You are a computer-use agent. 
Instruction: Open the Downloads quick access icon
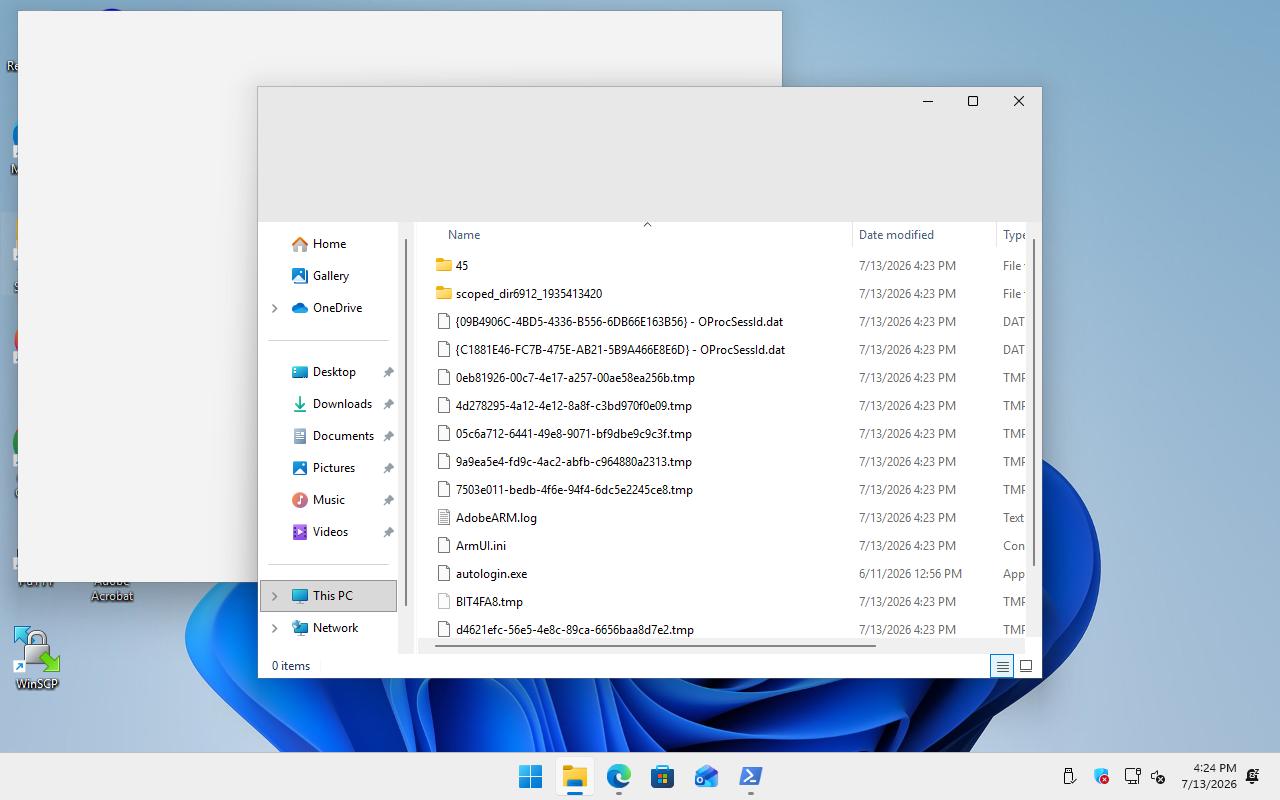point(300,404)
